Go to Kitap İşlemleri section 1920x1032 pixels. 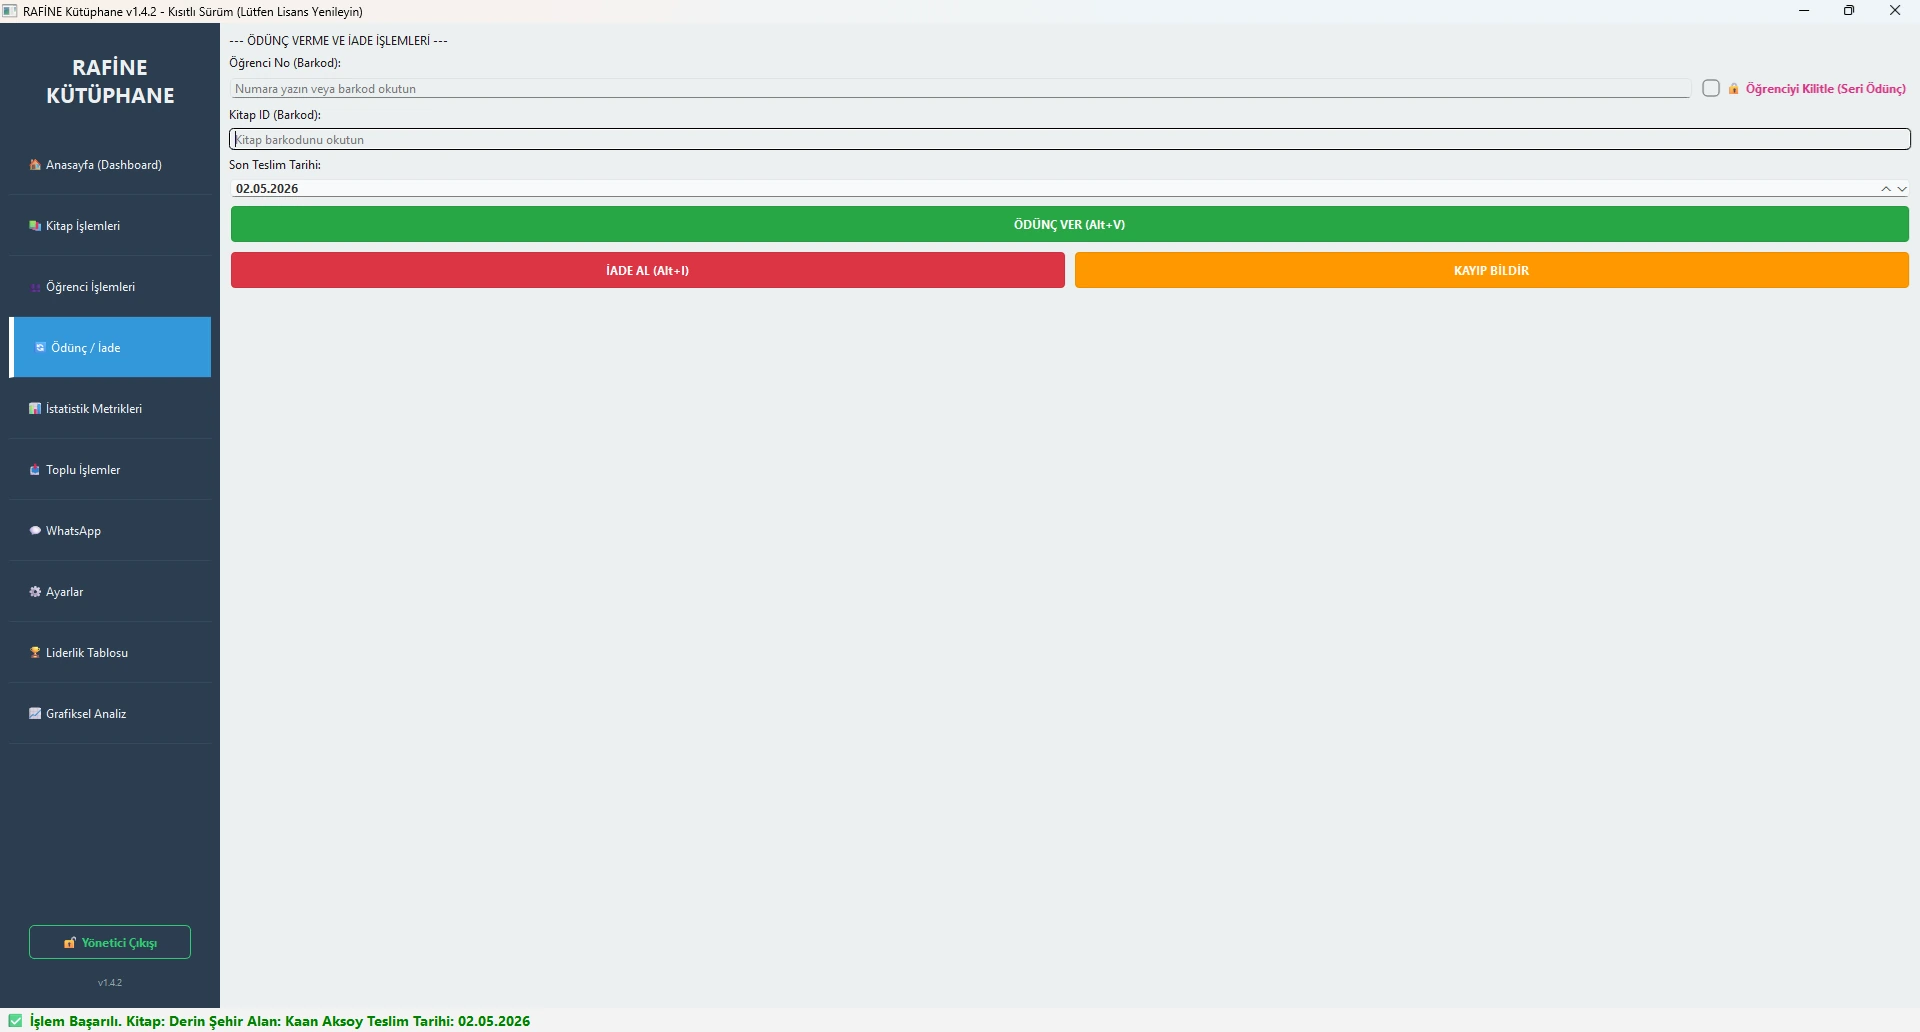coord(110,226)
